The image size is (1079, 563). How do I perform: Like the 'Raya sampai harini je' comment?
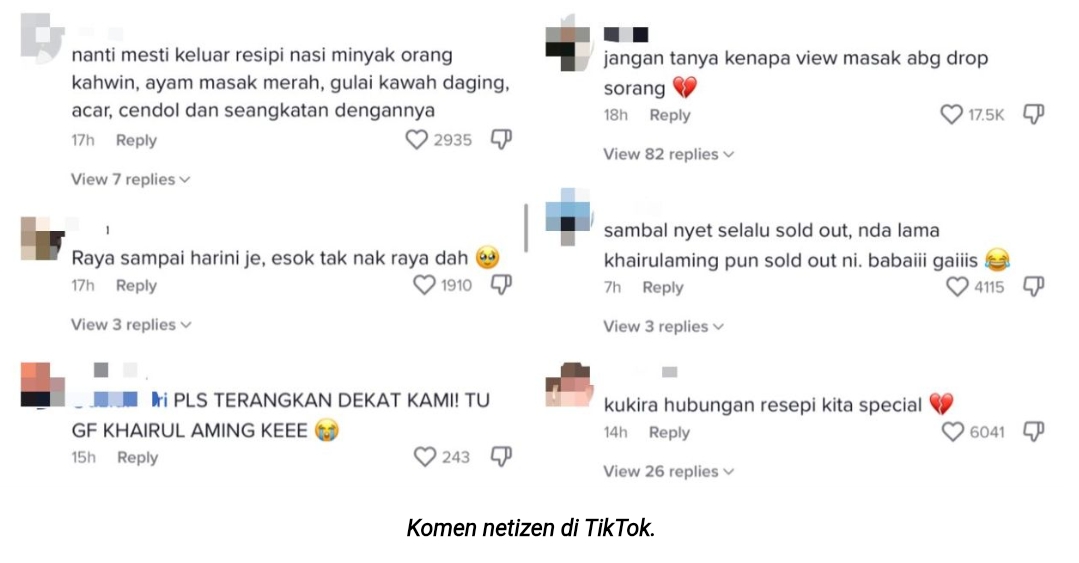click(x=424, y=285)
